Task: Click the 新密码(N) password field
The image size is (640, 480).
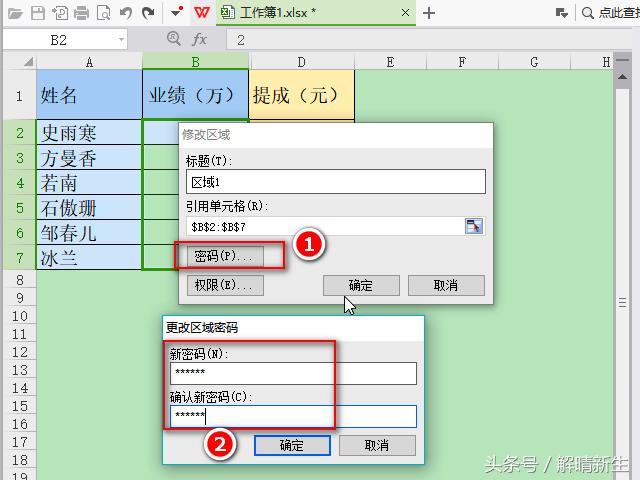Action: pyautogui.click(x=293, y=373)
